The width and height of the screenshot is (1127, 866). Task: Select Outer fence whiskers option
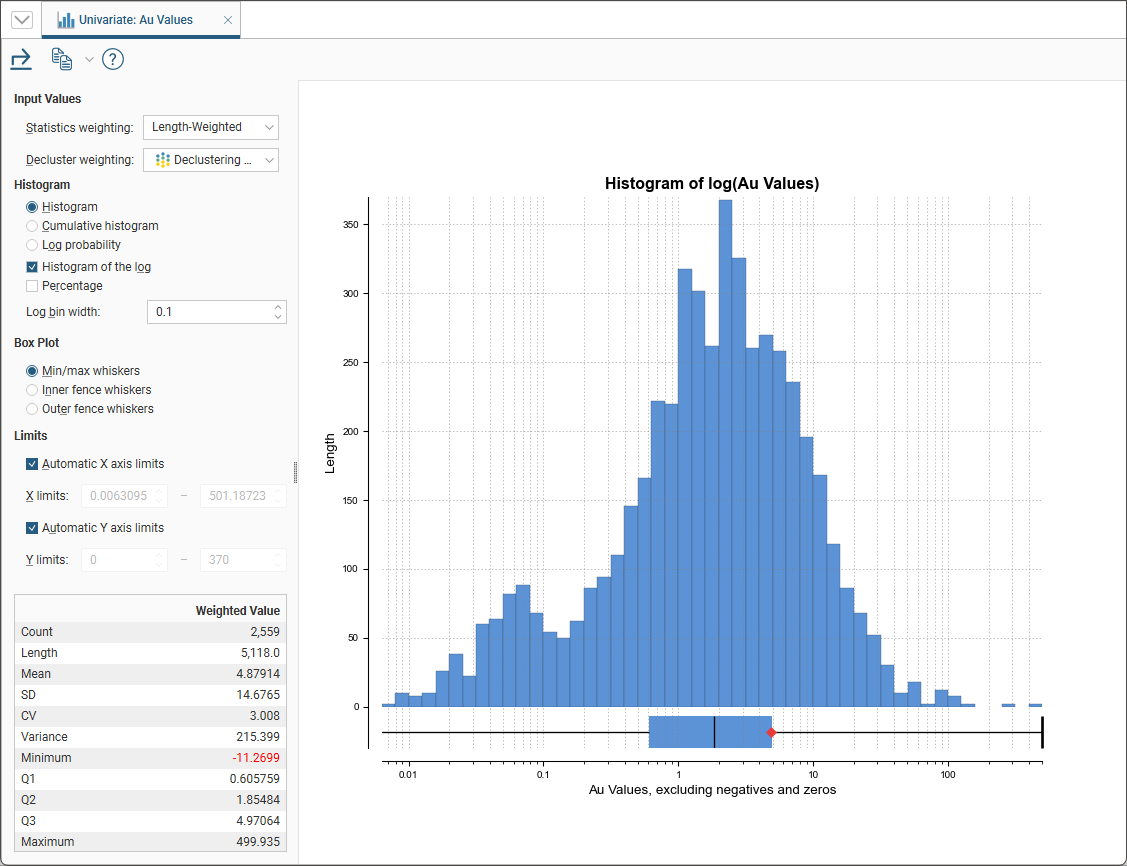pos(33,409)
